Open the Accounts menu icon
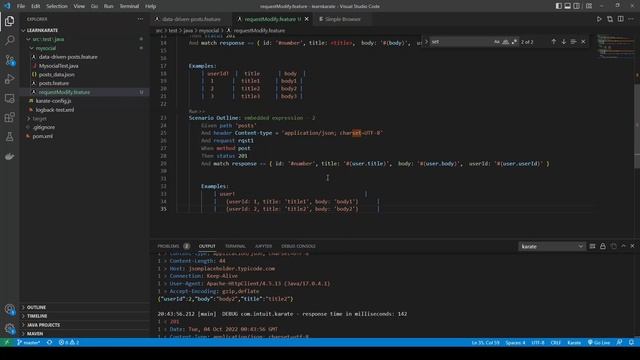This screenshot has width=640, height=360. [x=9, y=309]
